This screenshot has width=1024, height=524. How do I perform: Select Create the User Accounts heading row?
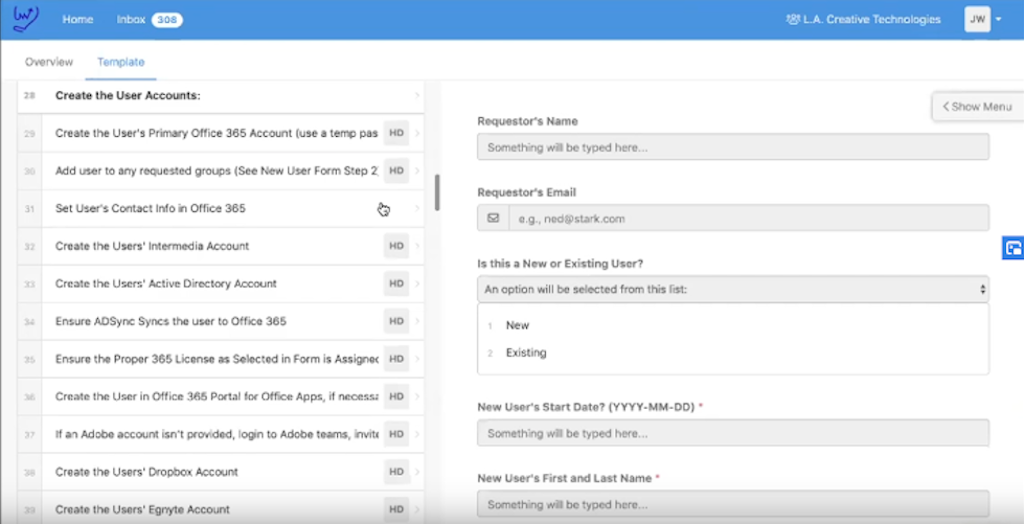click(221, 95)
